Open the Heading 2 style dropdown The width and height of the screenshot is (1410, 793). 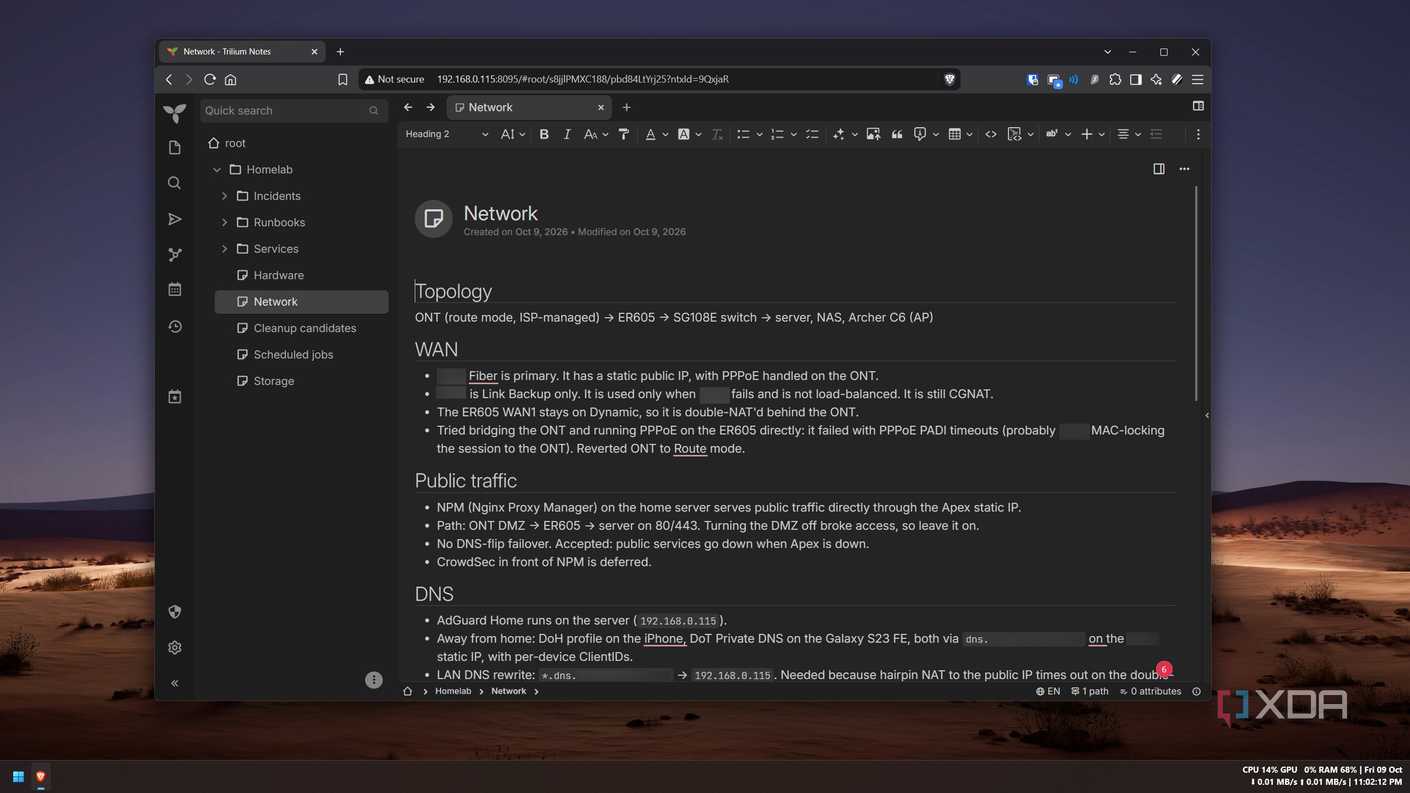tap(447, 134)
